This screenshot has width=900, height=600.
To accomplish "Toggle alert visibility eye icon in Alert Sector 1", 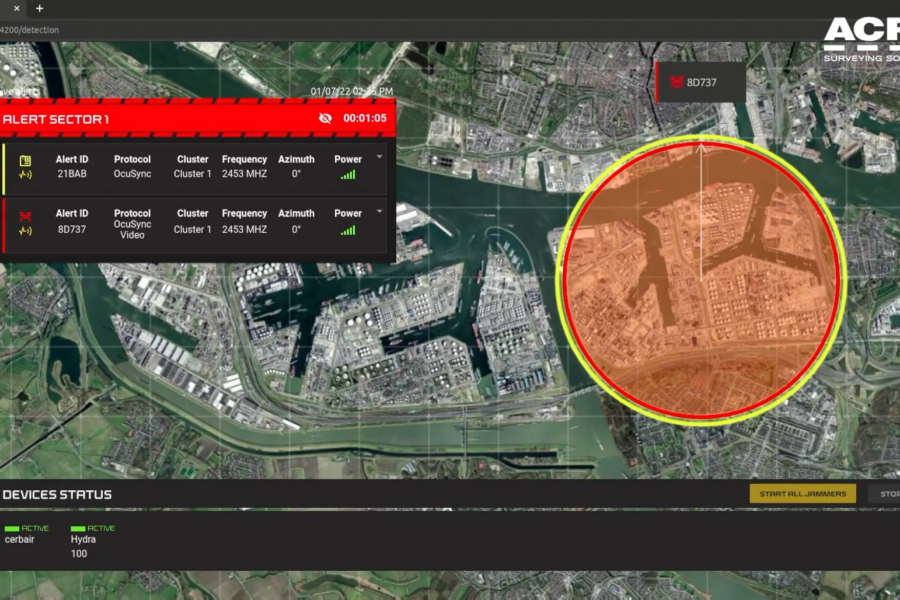I will tap(325, 118).
